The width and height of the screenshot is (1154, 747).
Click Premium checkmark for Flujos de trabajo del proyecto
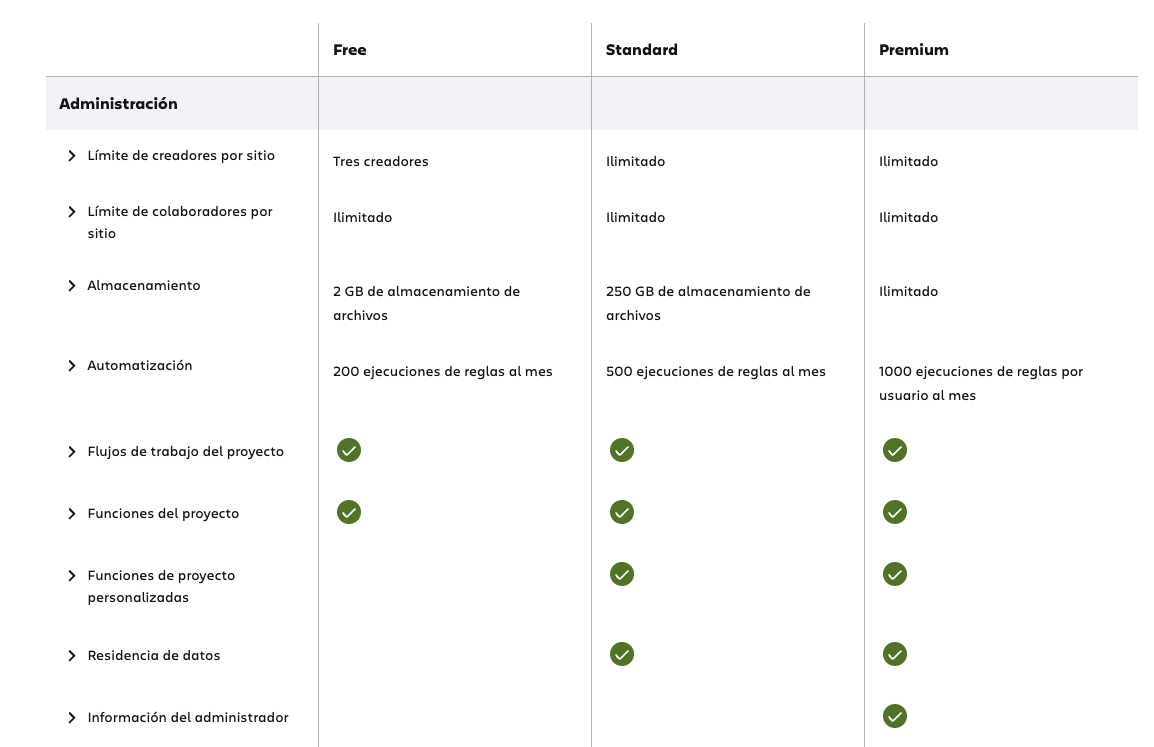click(x=895, y=450)
